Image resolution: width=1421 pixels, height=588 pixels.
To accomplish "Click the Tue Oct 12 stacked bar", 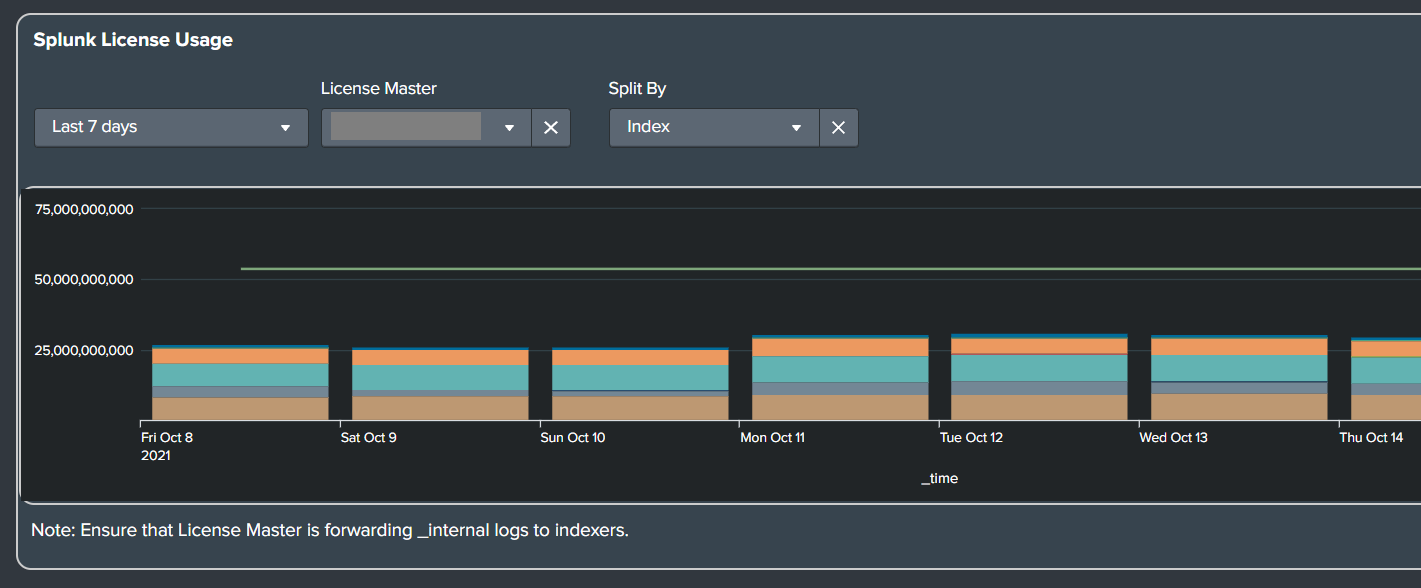I will 1040,377.
